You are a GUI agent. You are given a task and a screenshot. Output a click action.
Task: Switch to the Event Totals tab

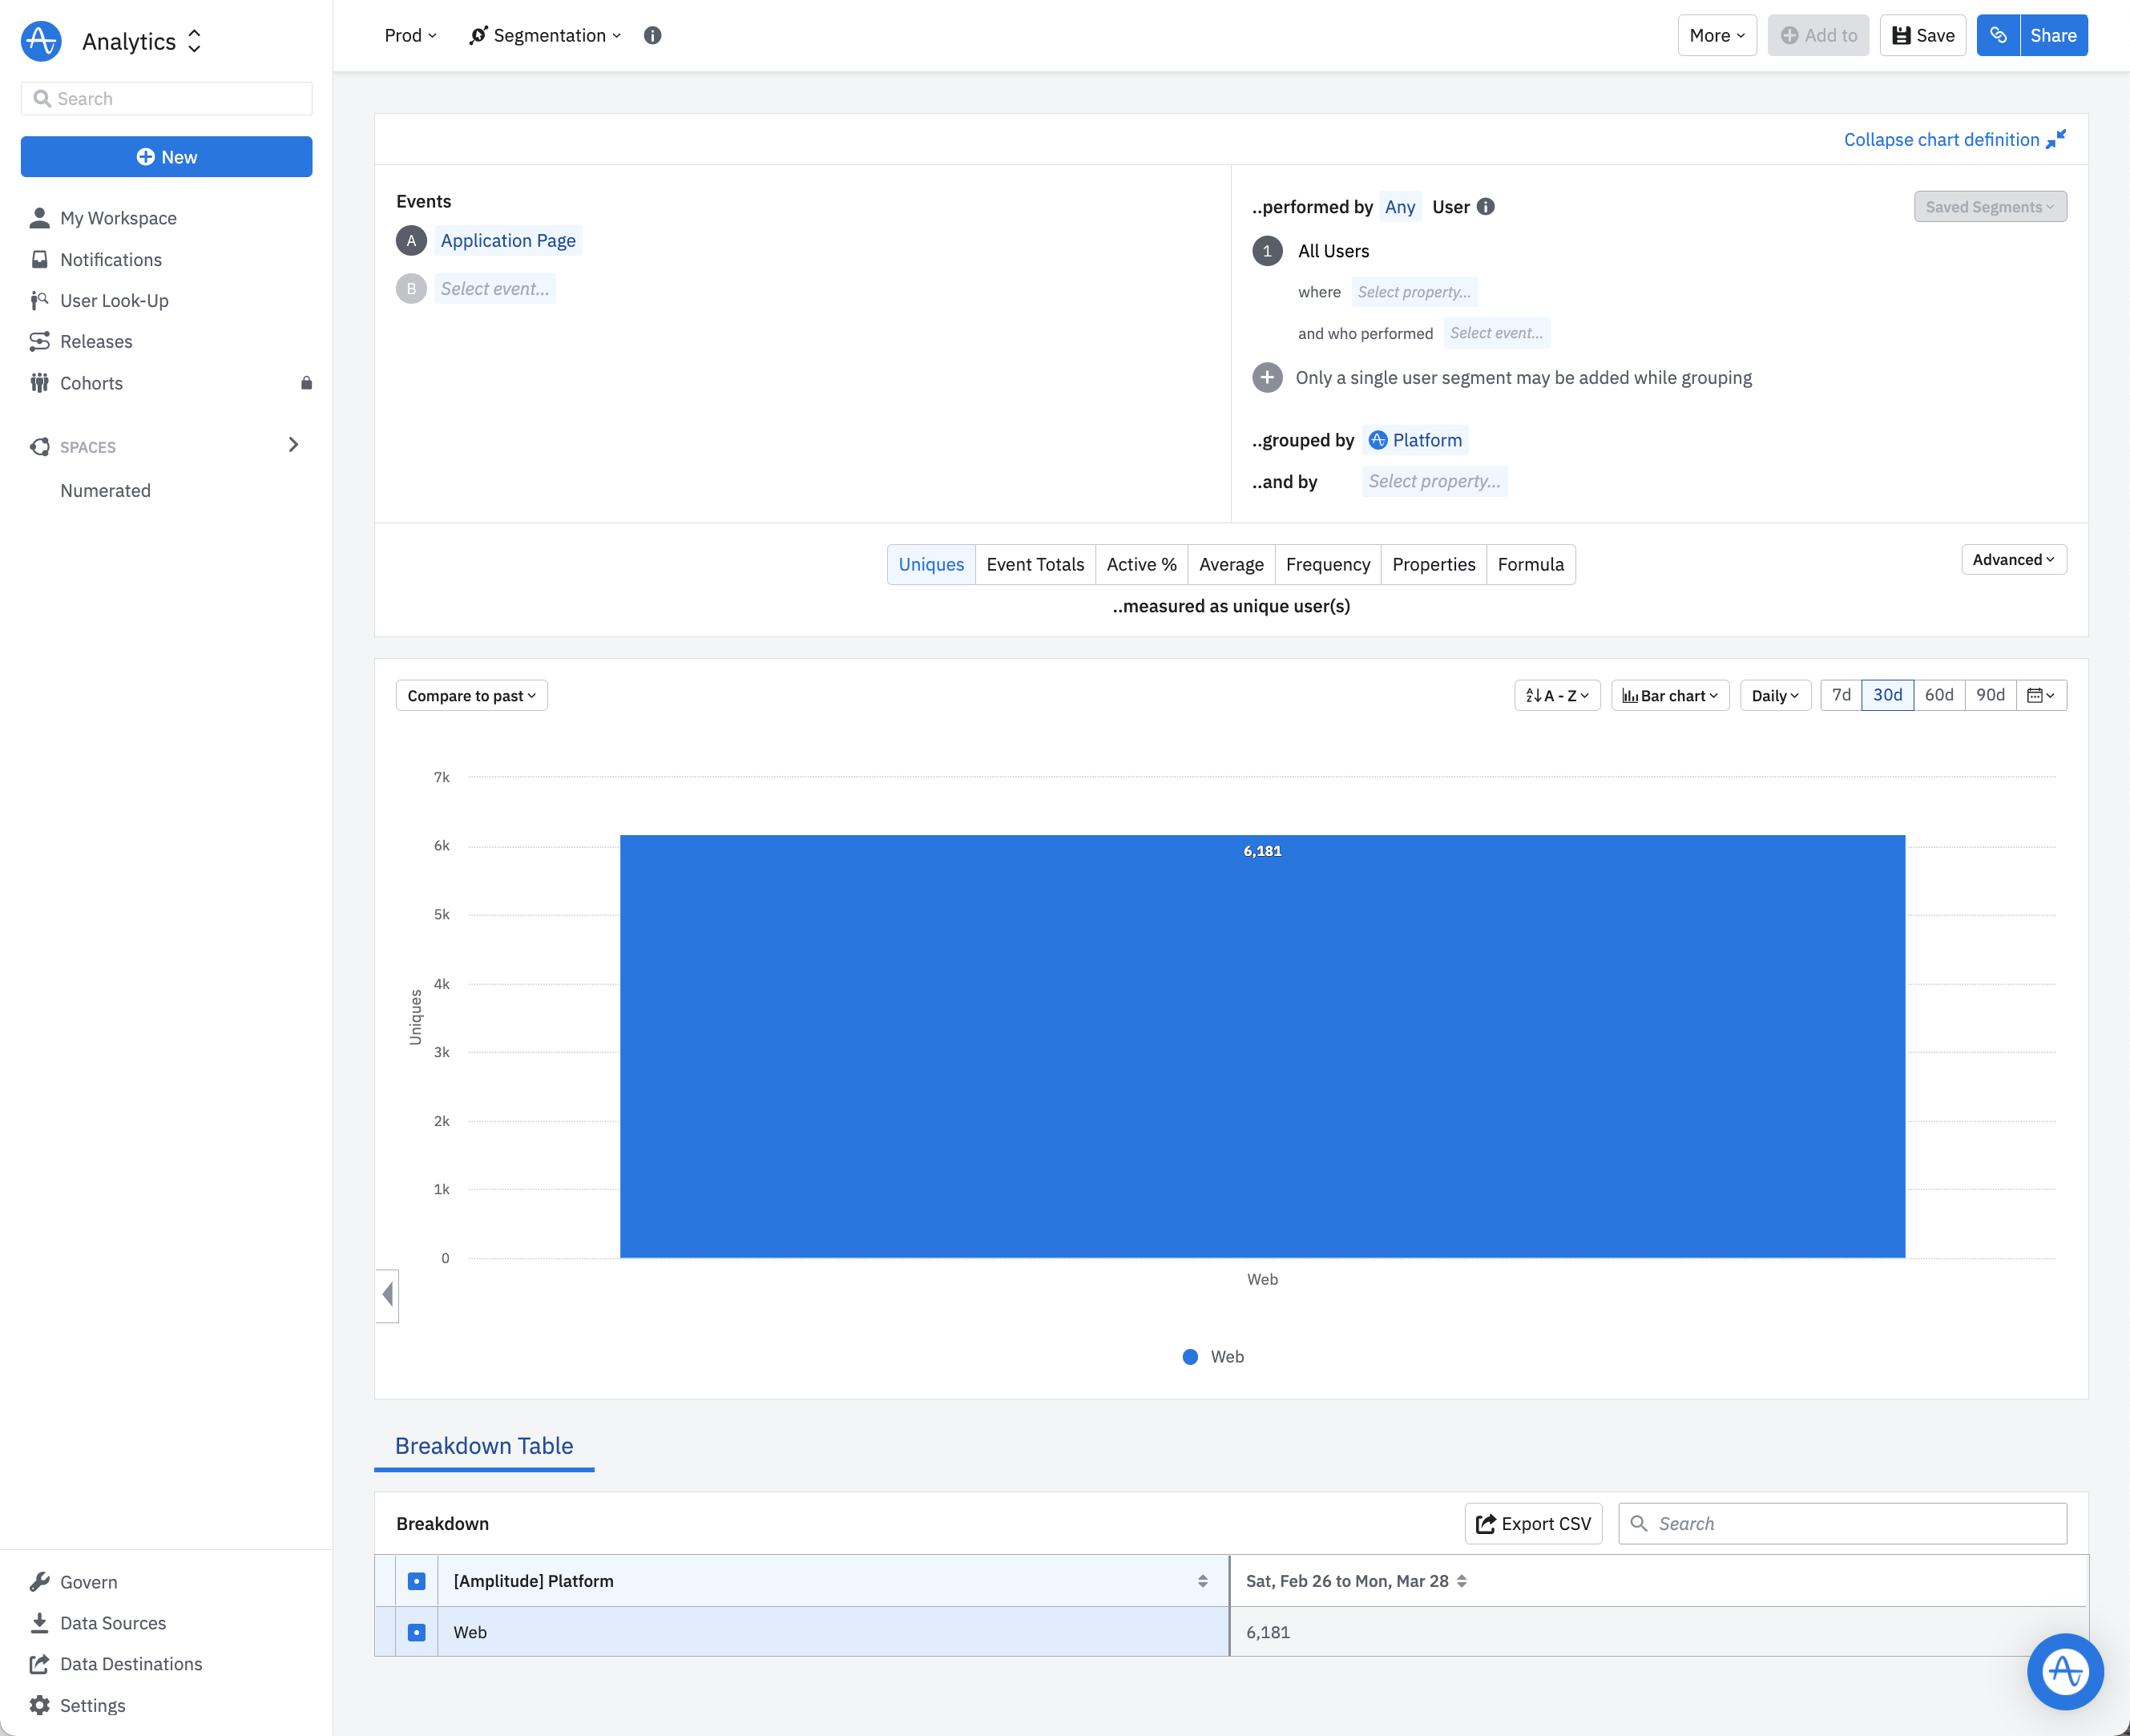tap(1034, 565)
